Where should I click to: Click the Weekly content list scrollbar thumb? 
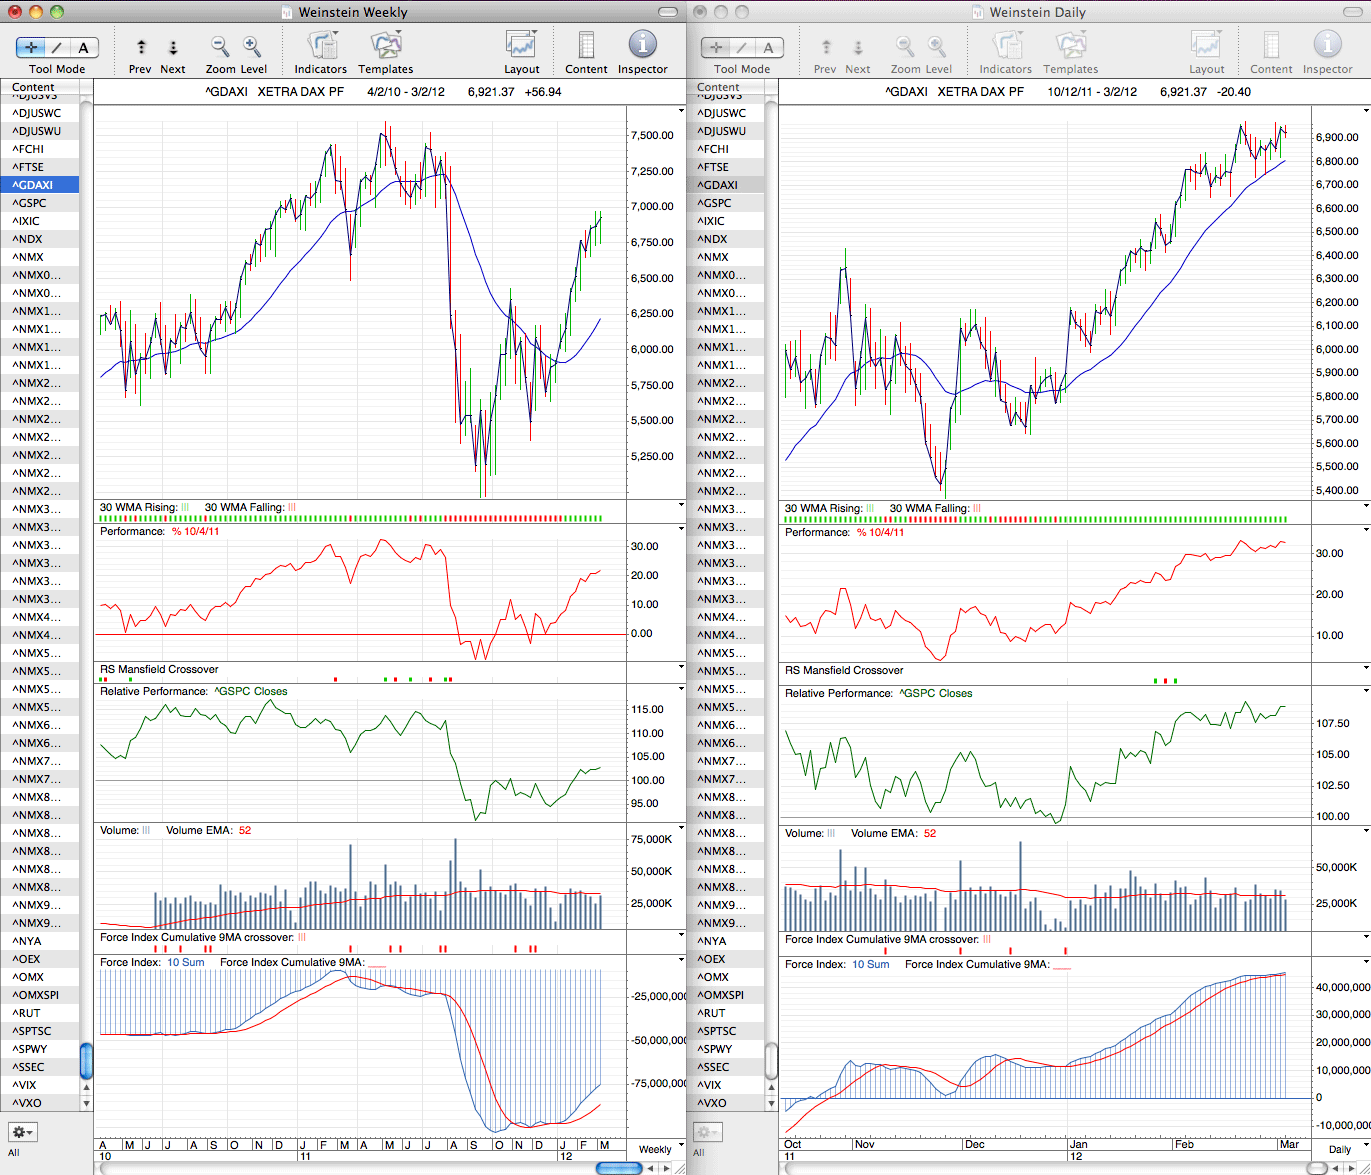tap(86, 1060)
